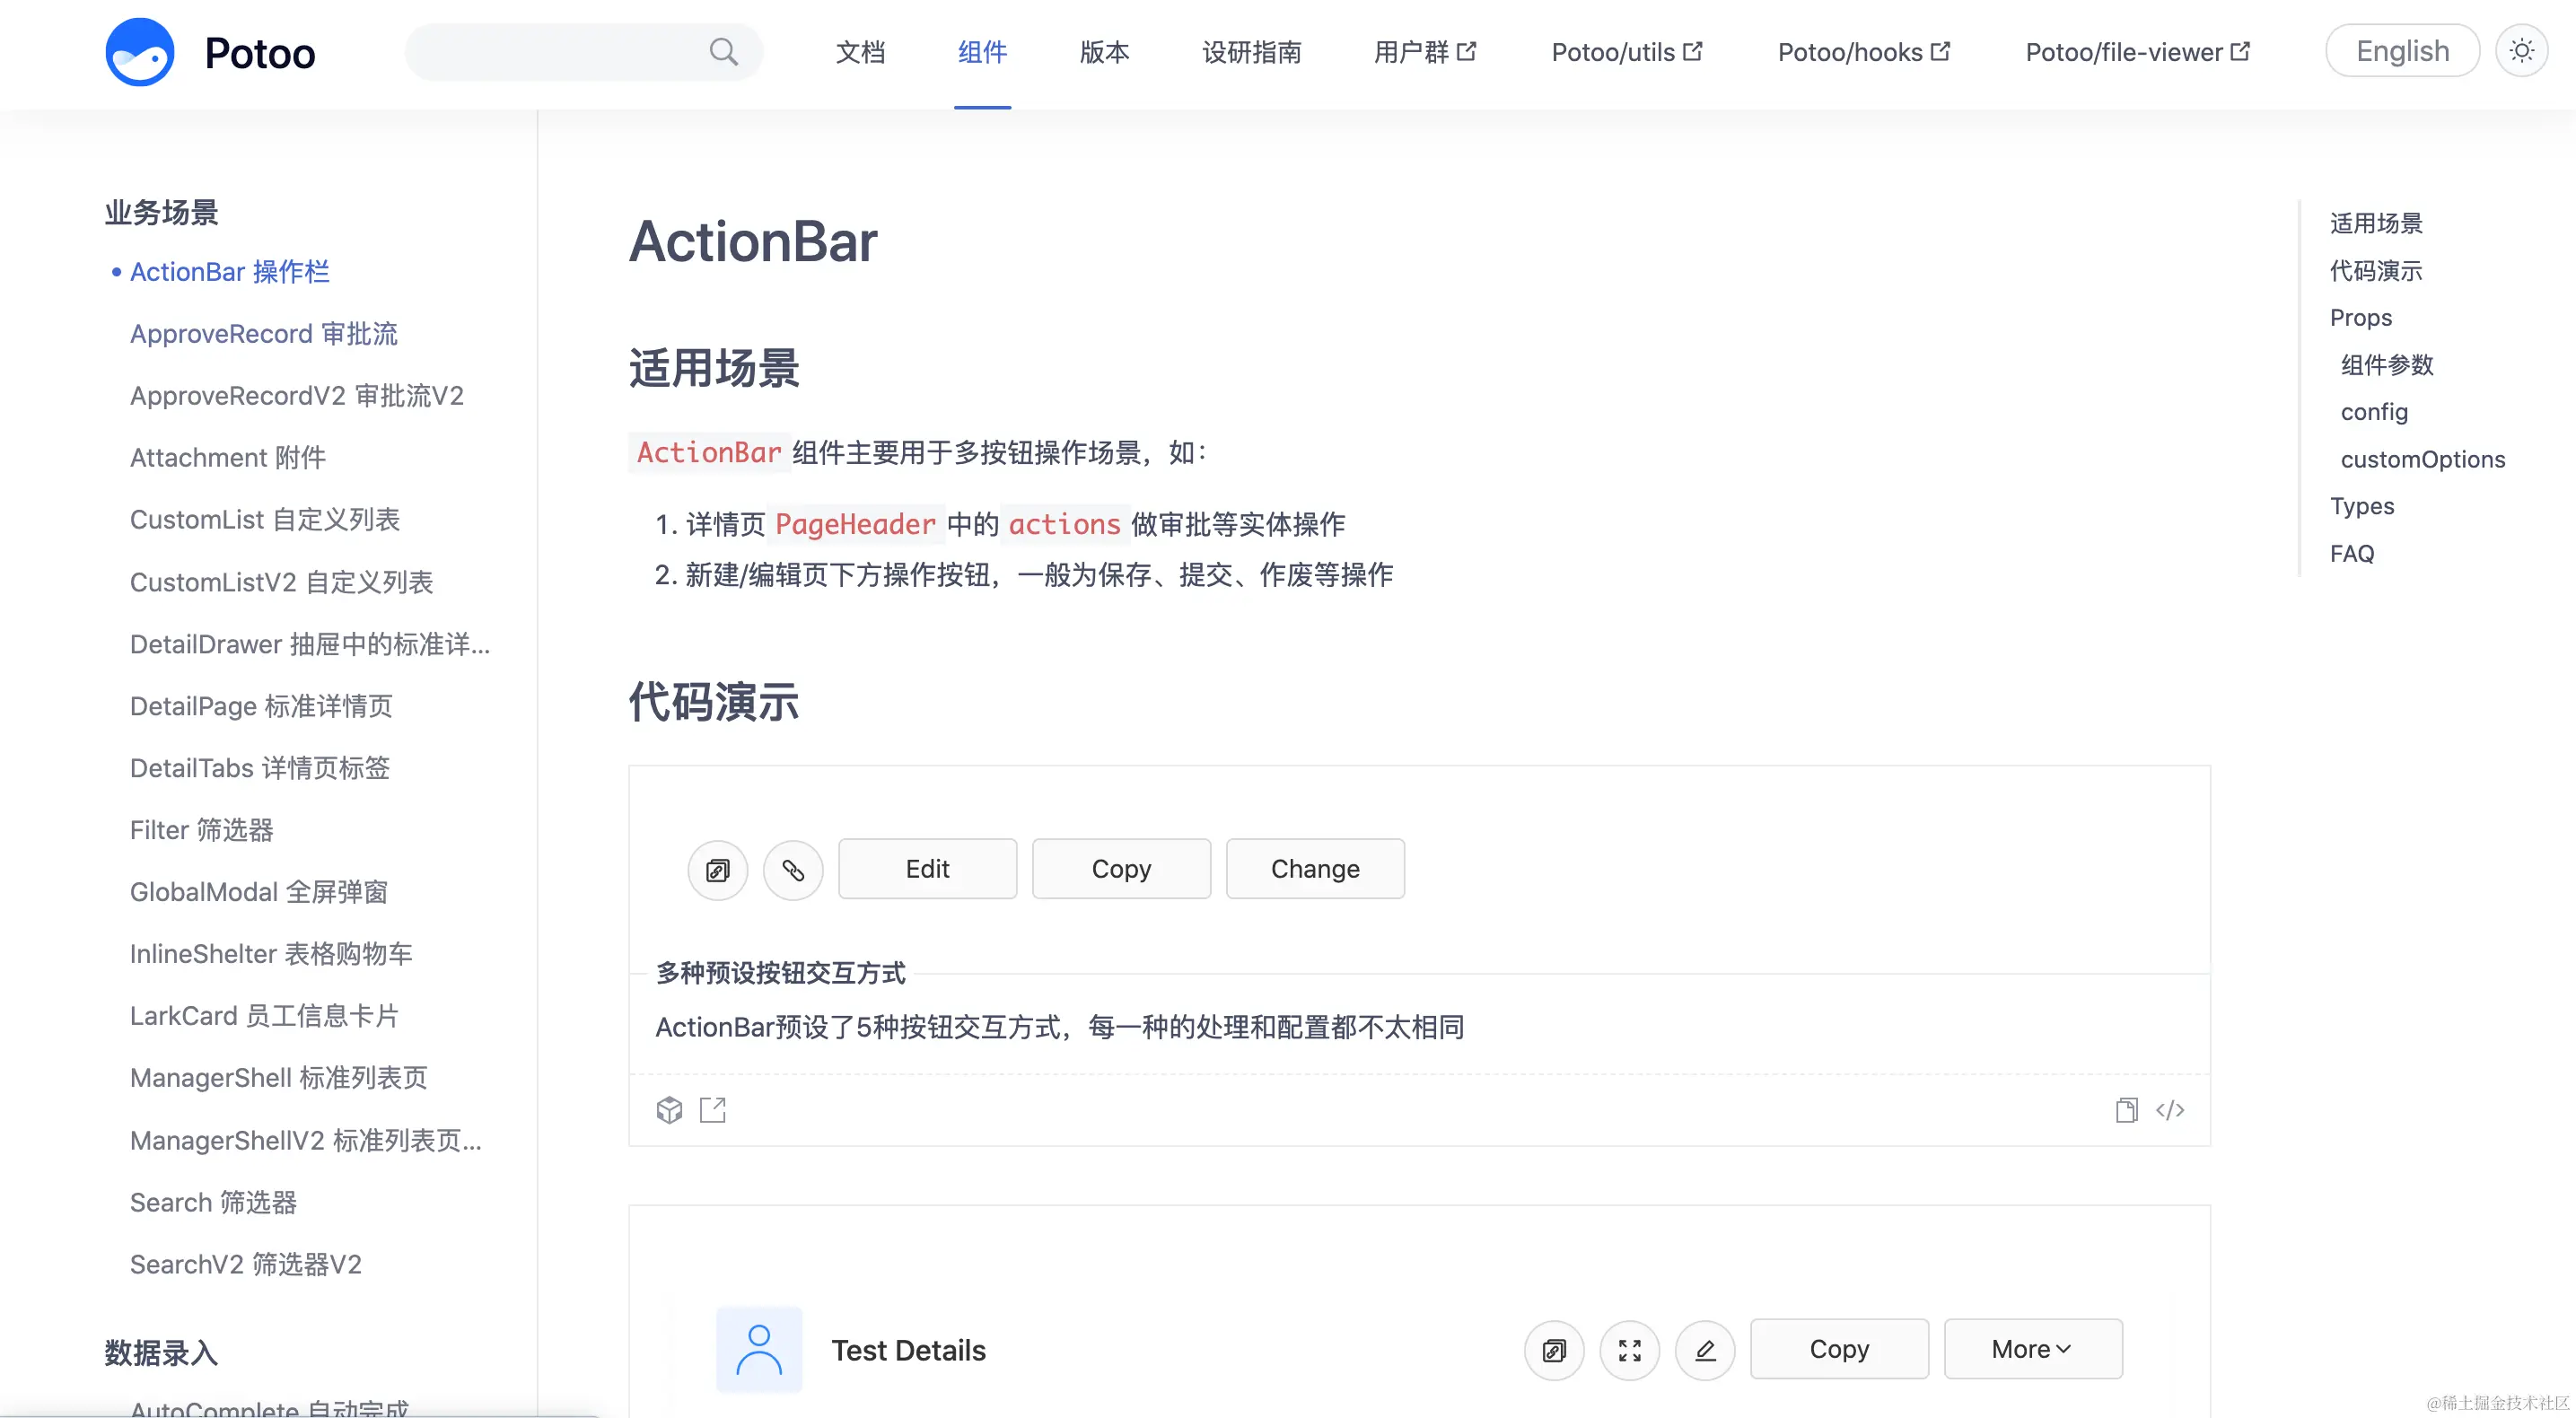Image resolution: width=2576 pixels, height=1418 pixels.
Task: Open the 版本 nav tab
Action: click(1104, 52)
